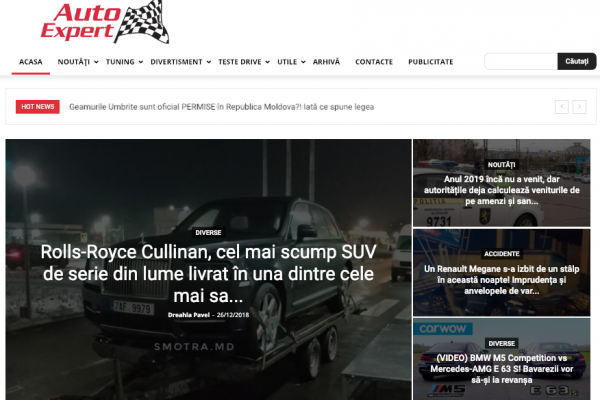Screen dimensions: 600x400
Task: Open the ARHIVĂ menu item
Action: coord(326,62)
